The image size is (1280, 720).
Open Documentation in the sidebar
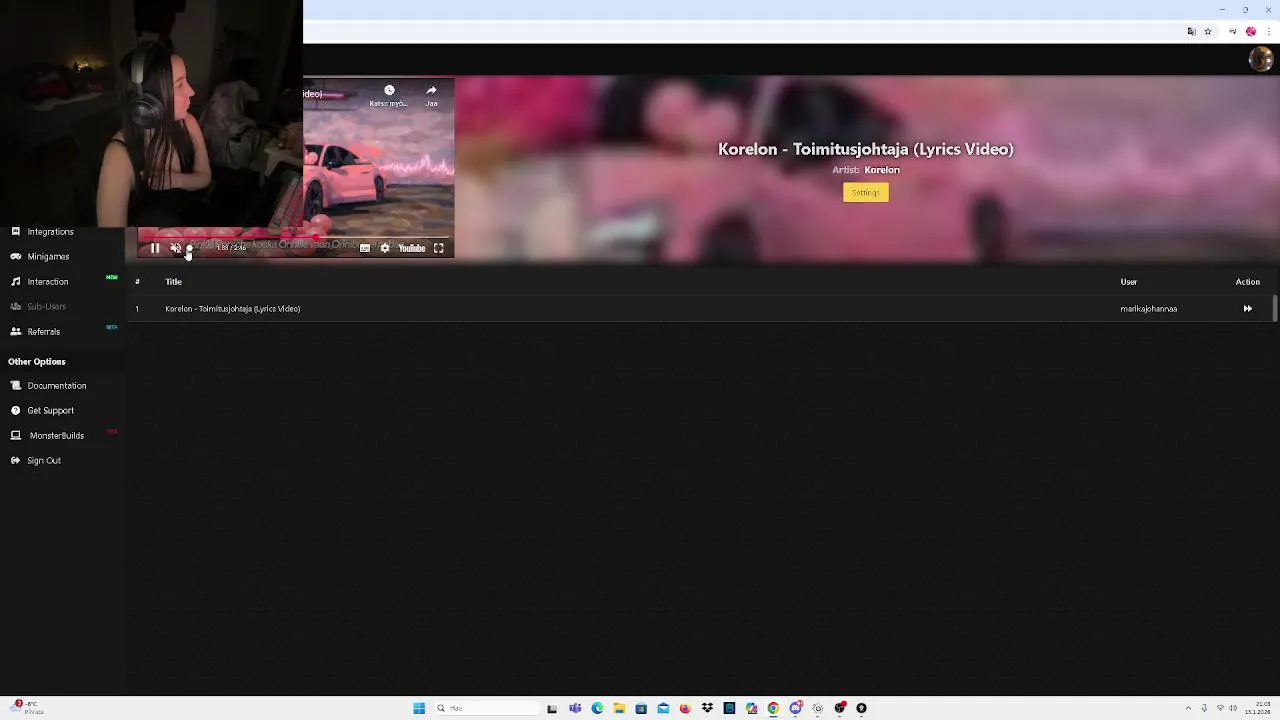57,386
